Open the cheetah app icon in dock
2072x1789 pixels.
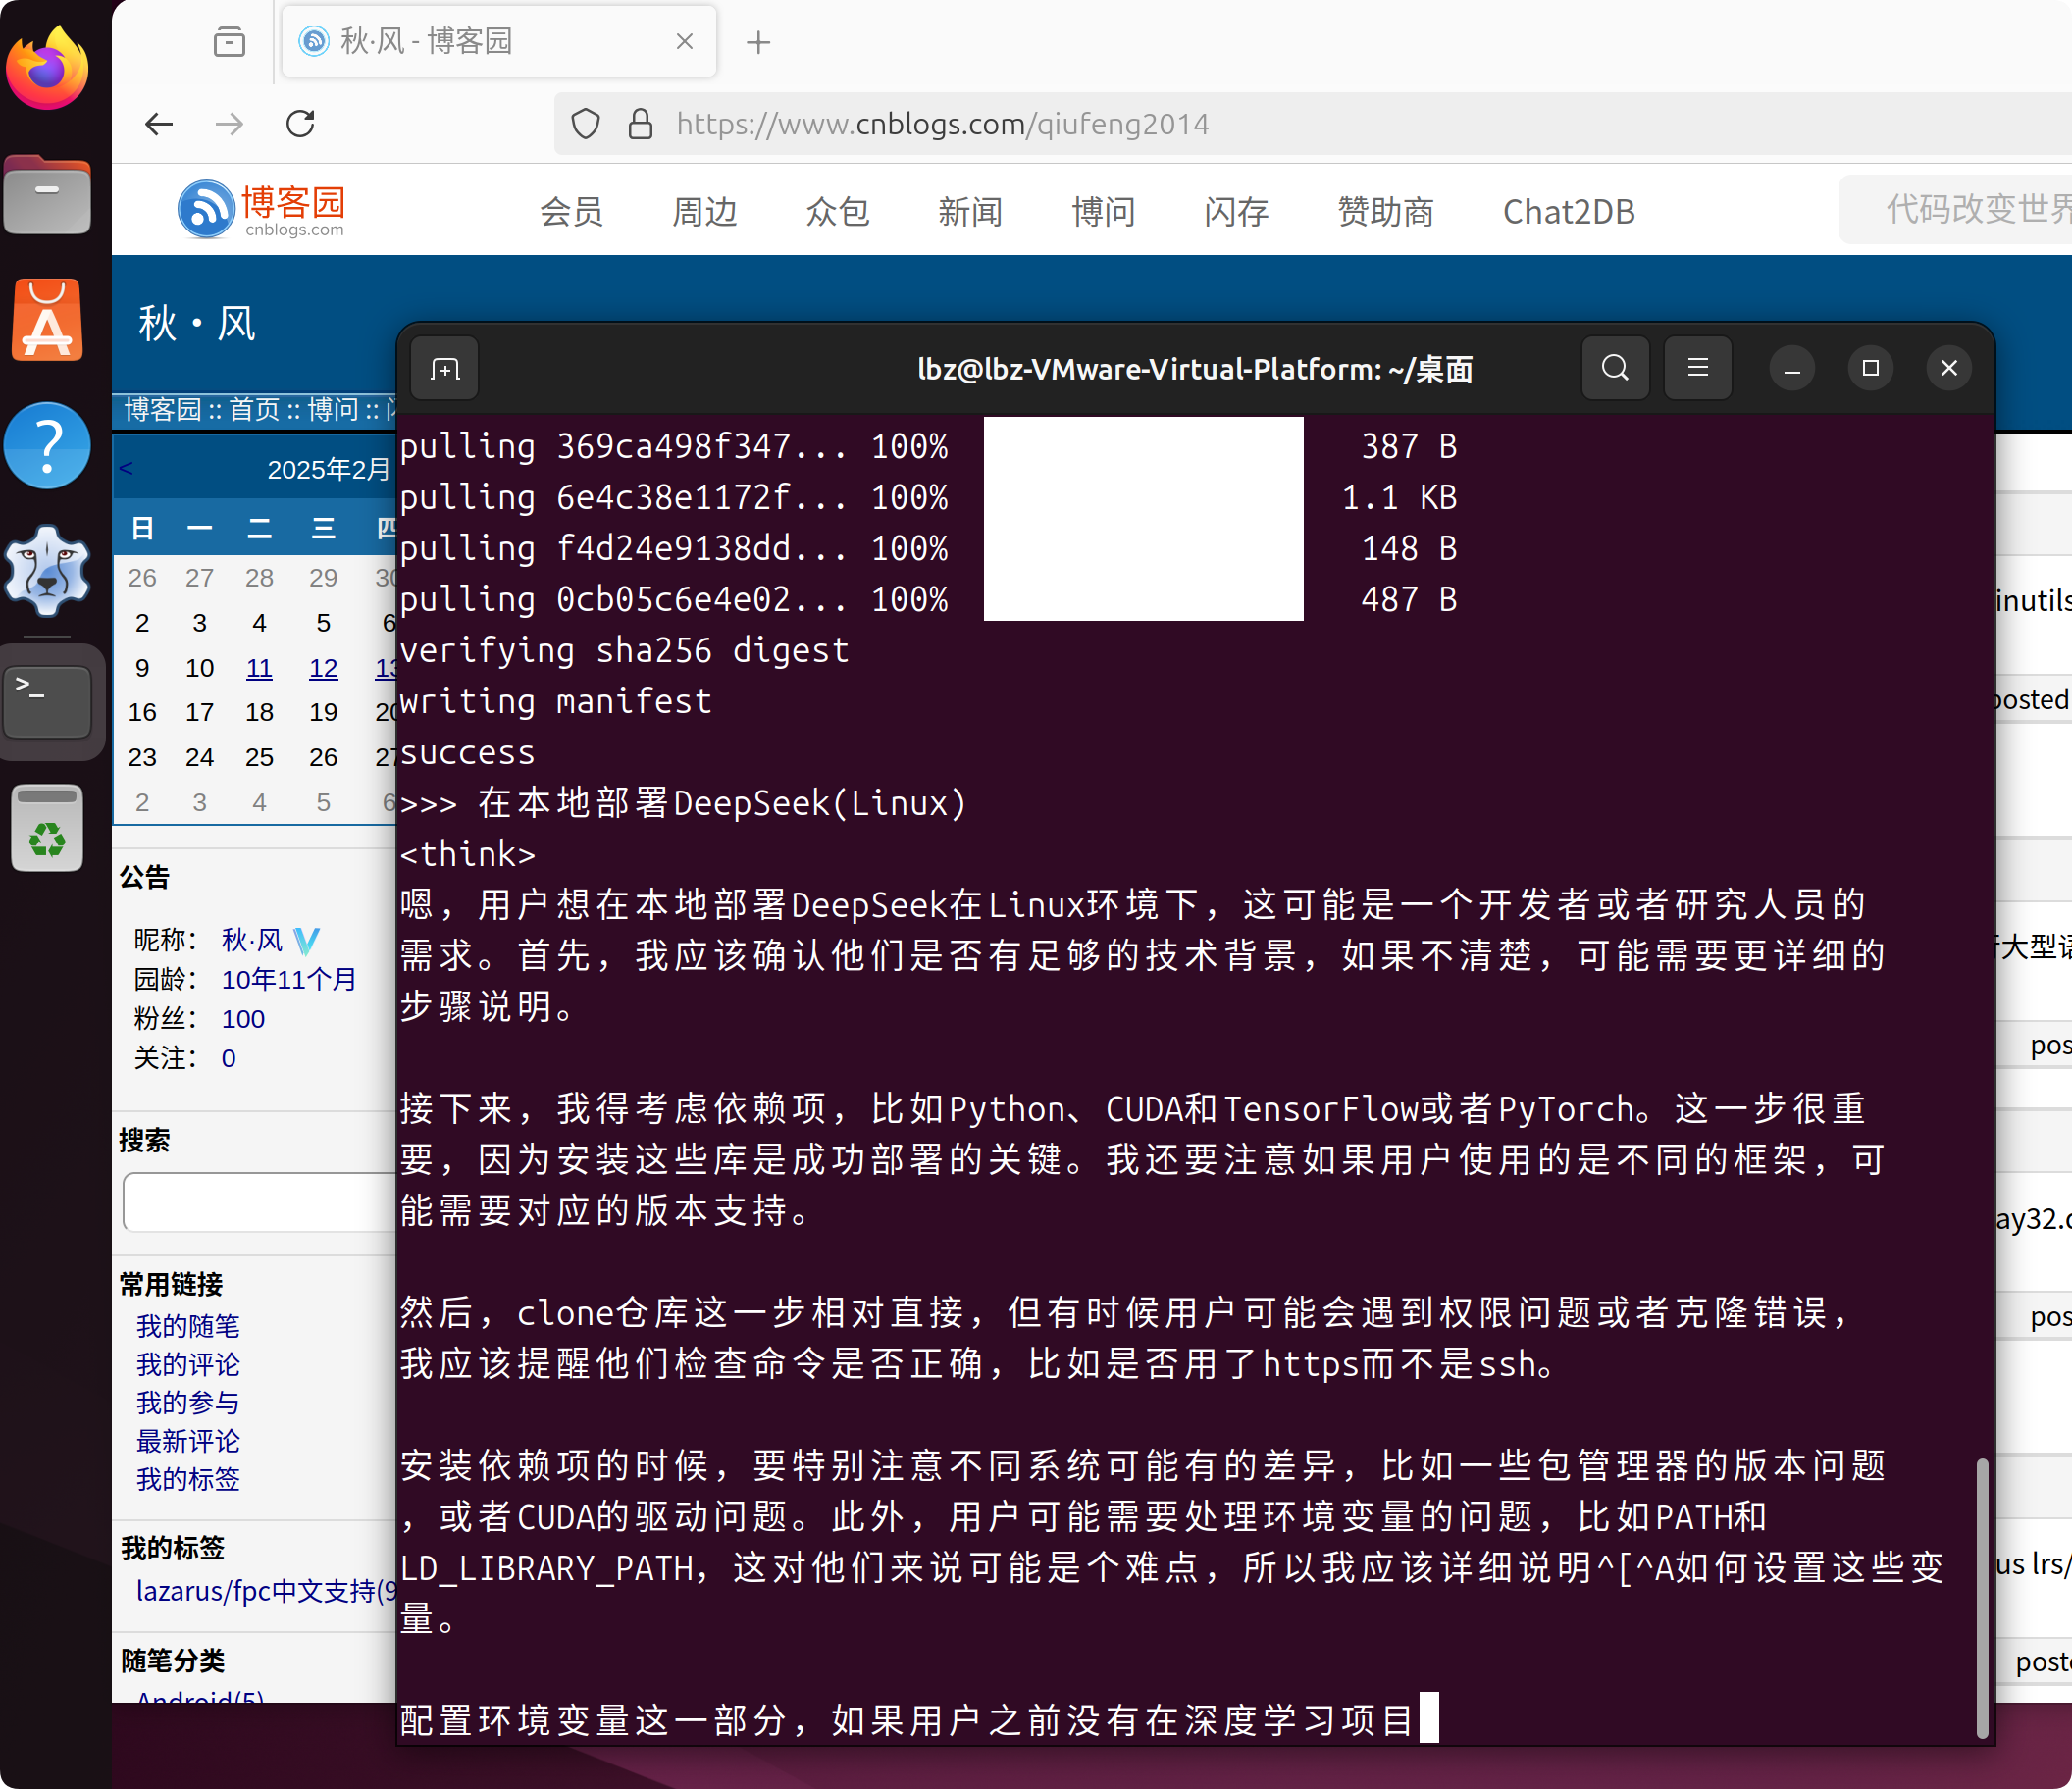[x=47, y=571]
